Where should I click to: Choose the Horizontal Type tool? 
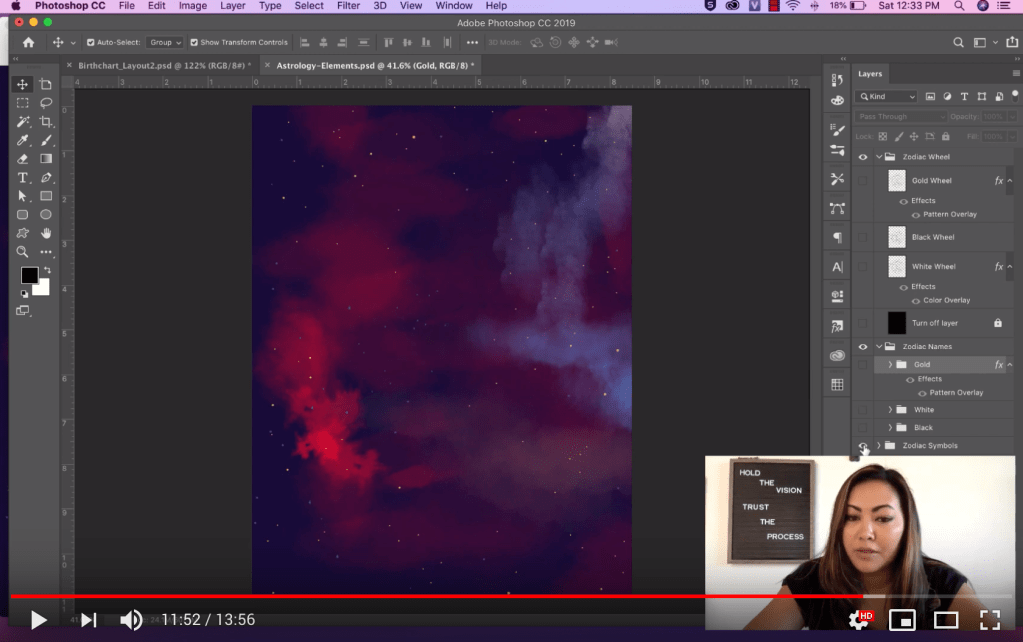(22, 178)
